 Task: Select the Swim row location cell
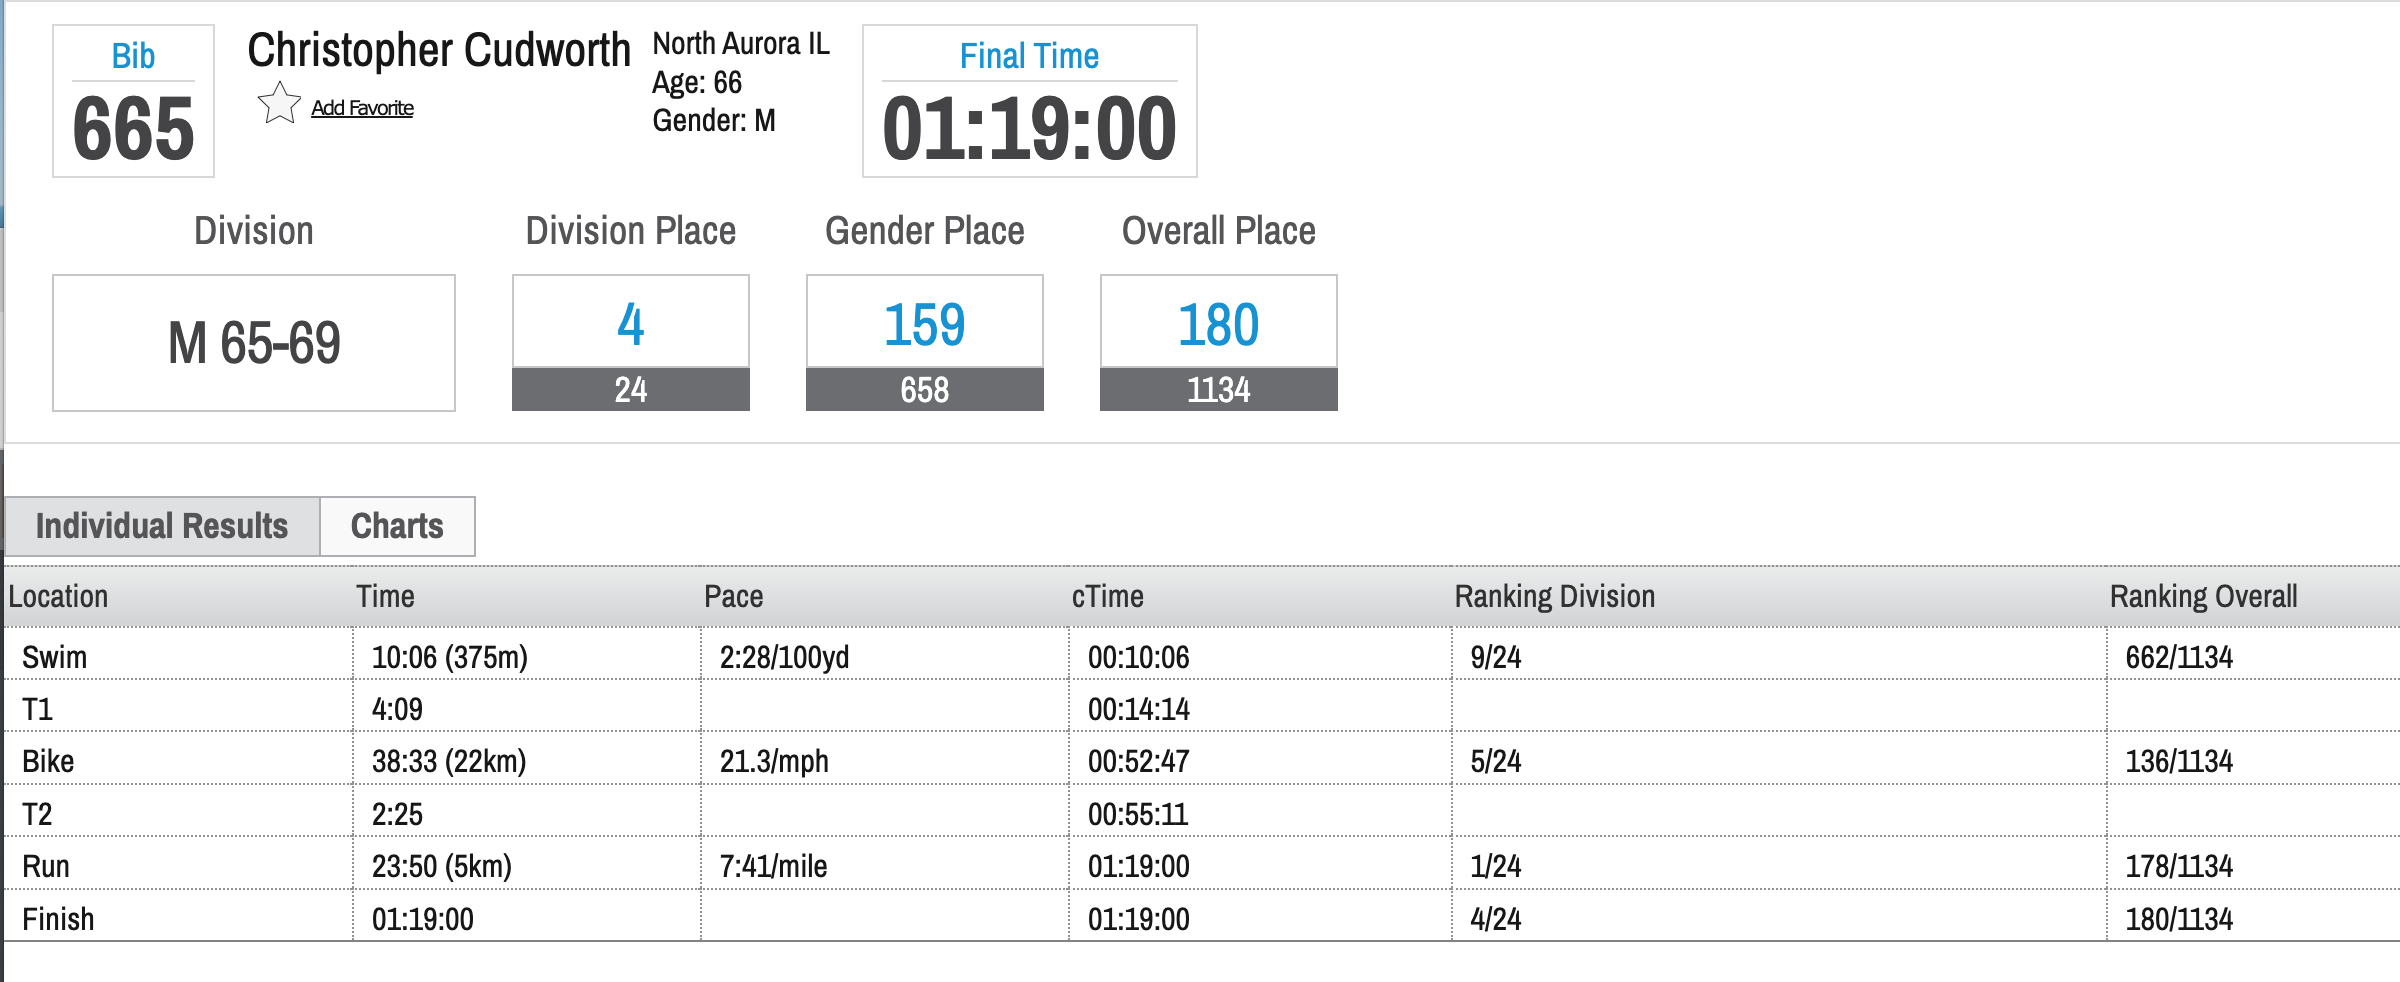click(55, 657)
